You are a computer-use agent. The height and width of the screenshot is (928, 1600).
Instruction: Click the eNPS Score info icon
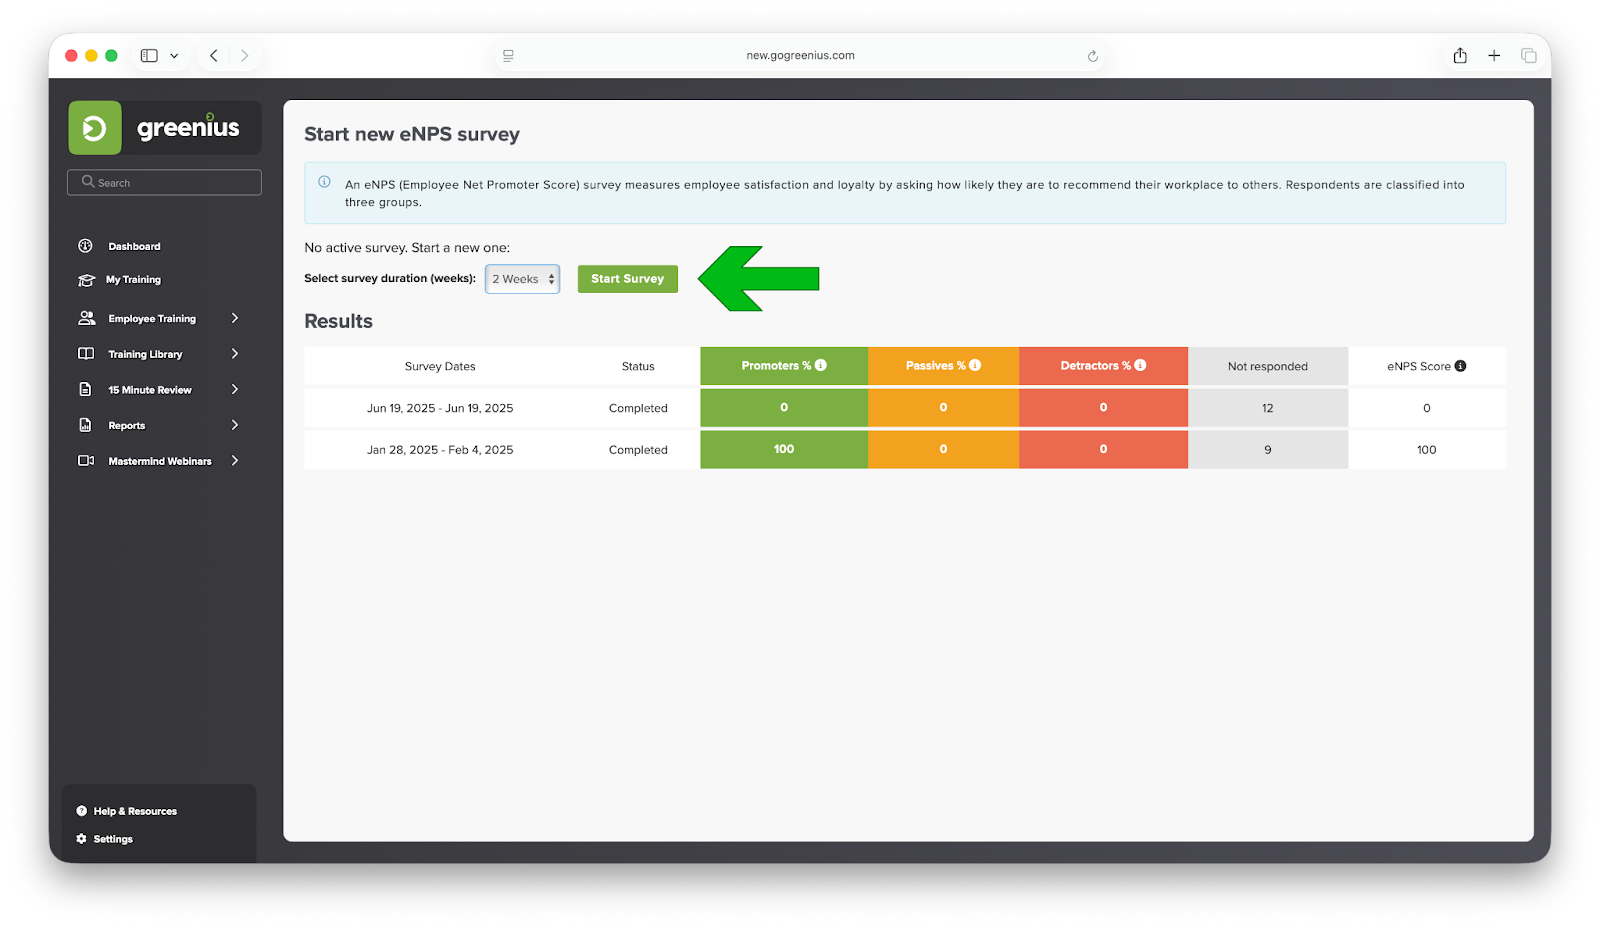pos(1460,366)
